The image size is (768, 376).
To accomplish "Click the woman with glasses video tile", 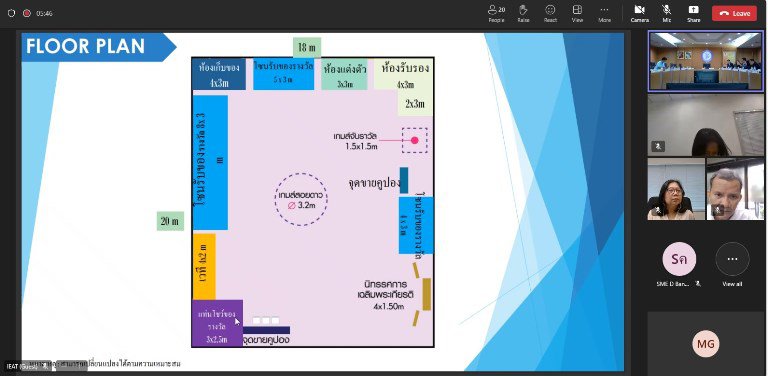I will tap(676, 188).
